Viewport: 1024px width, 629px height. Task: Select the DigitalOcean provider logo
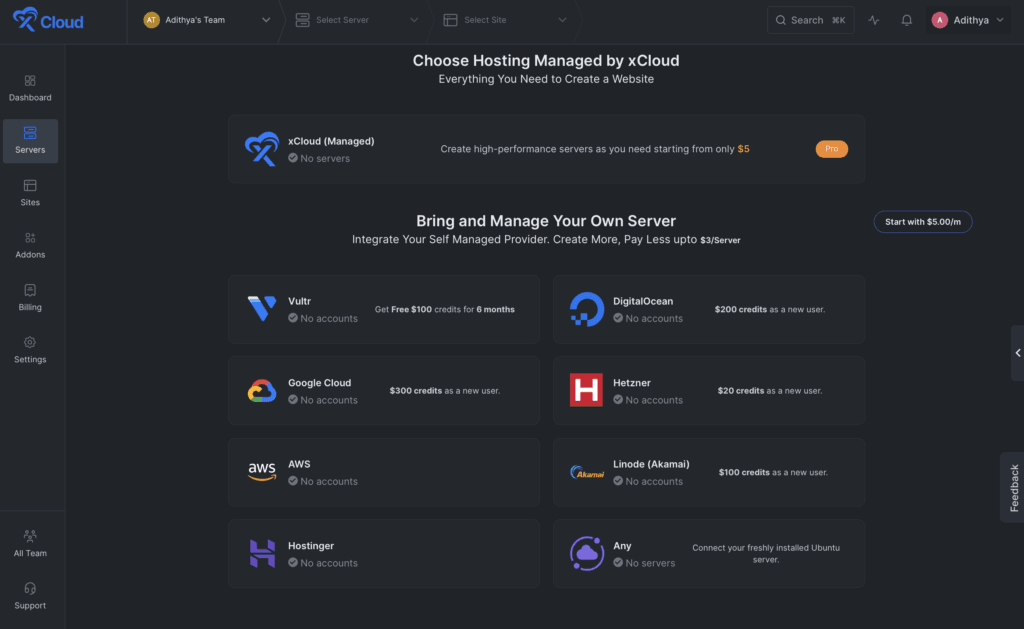[x=586, y=309]
